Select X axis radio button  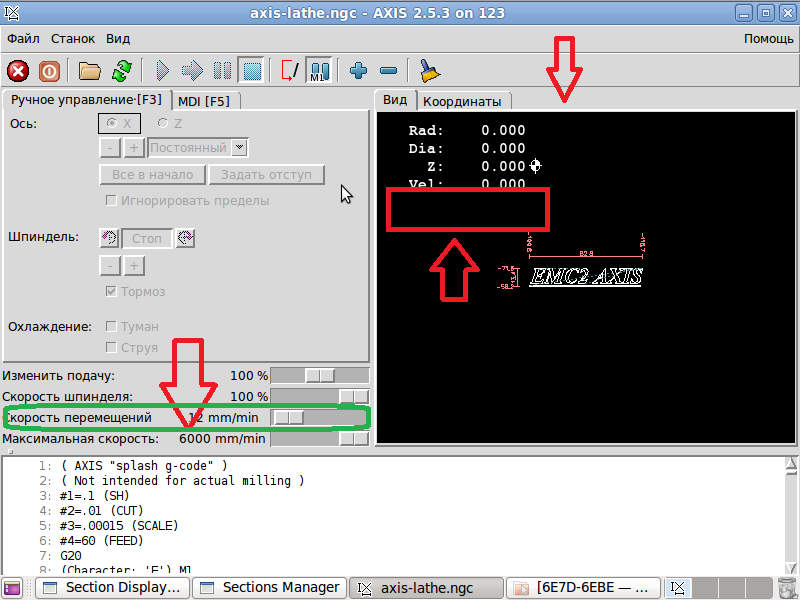pyautogui.click(x=119, y=123)
